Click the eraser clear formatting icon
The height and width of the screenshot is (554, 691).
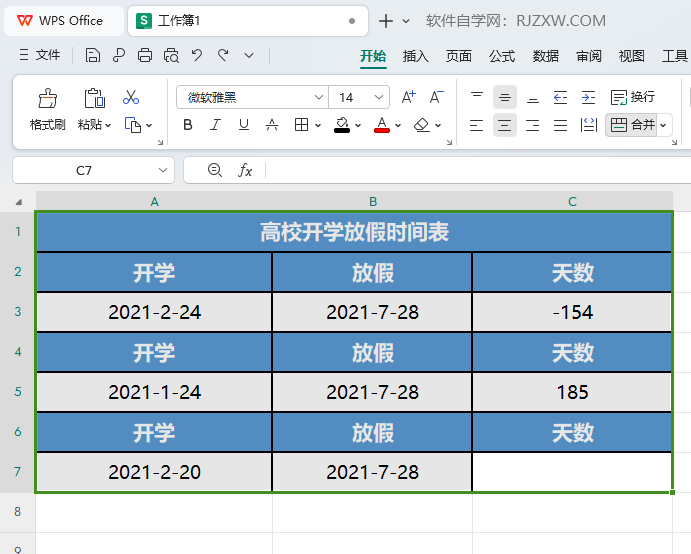point(422,125)
